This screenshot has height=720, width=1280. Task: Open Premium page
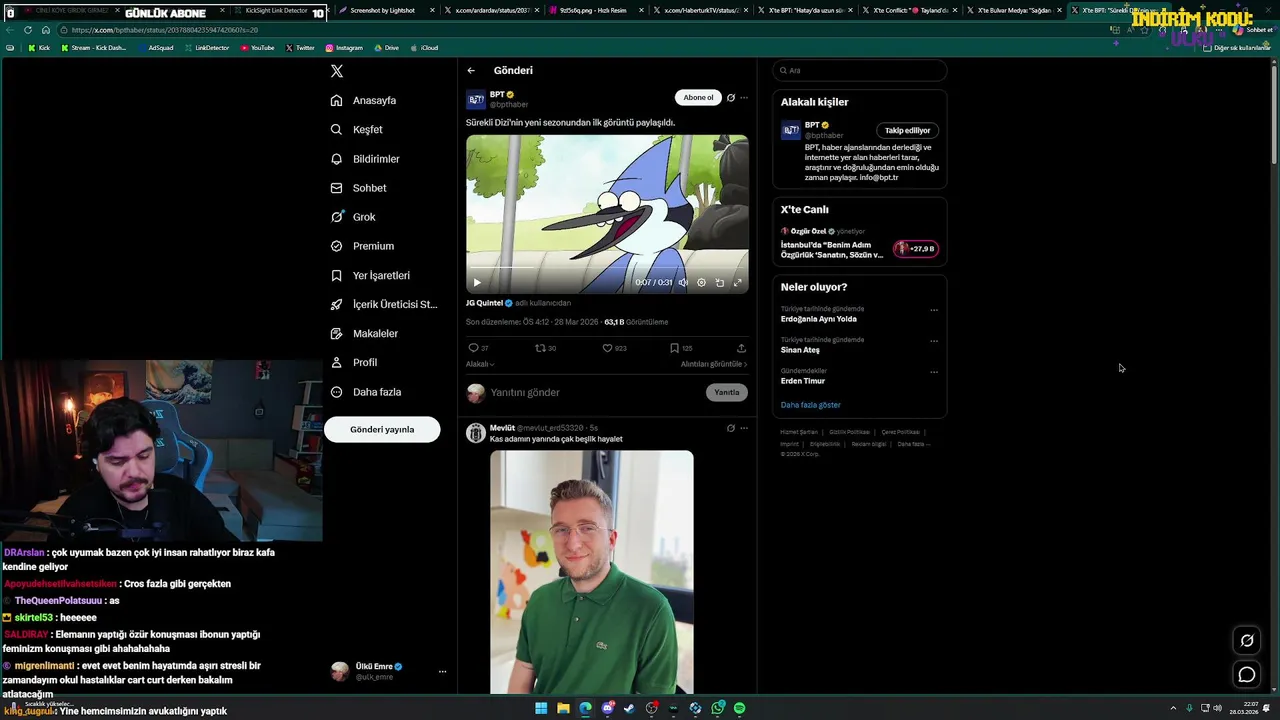tap(362, 246)
